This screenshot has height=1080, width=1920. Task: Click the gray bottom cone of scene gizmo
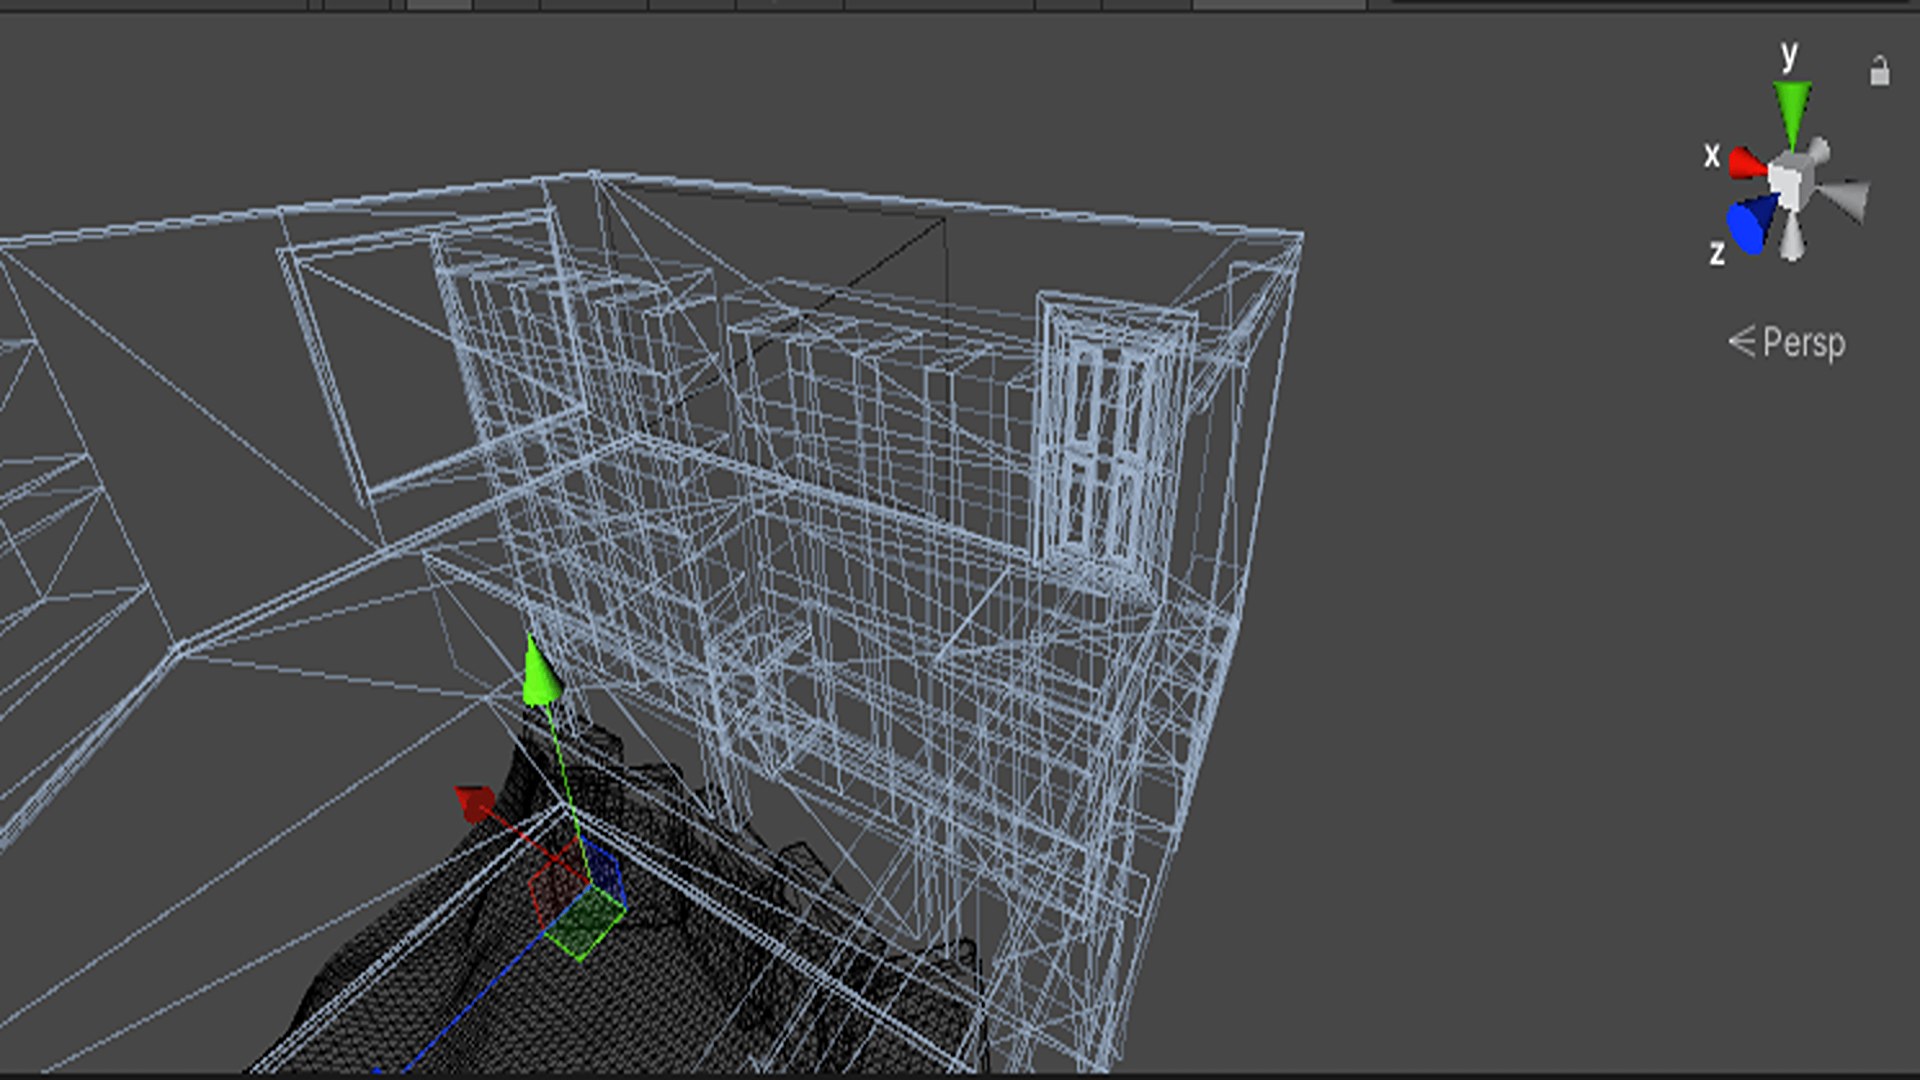pos(1793,240)
